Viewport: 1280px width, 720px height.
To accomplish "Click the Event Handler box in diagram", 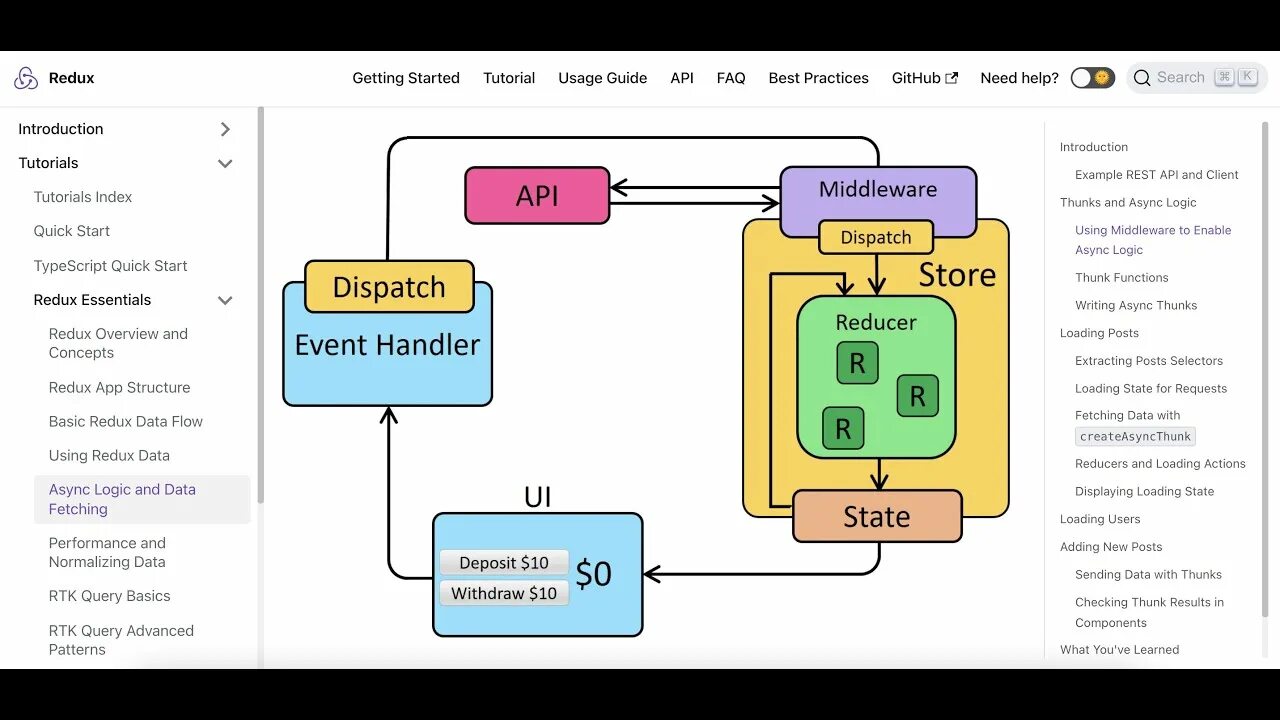I will coord(388,345).
